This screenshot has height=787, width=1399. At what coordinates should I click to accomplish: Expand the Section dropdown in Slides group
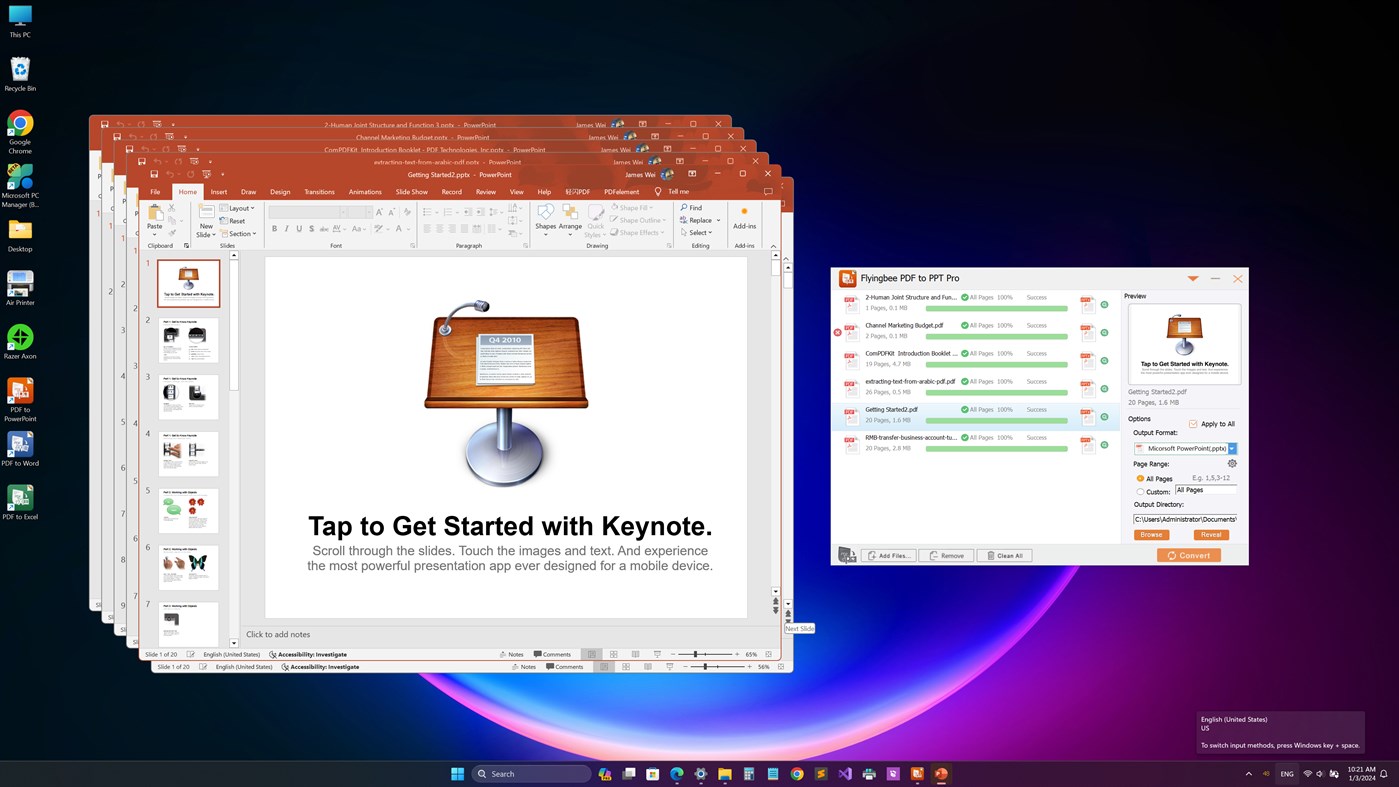[238, 234]
